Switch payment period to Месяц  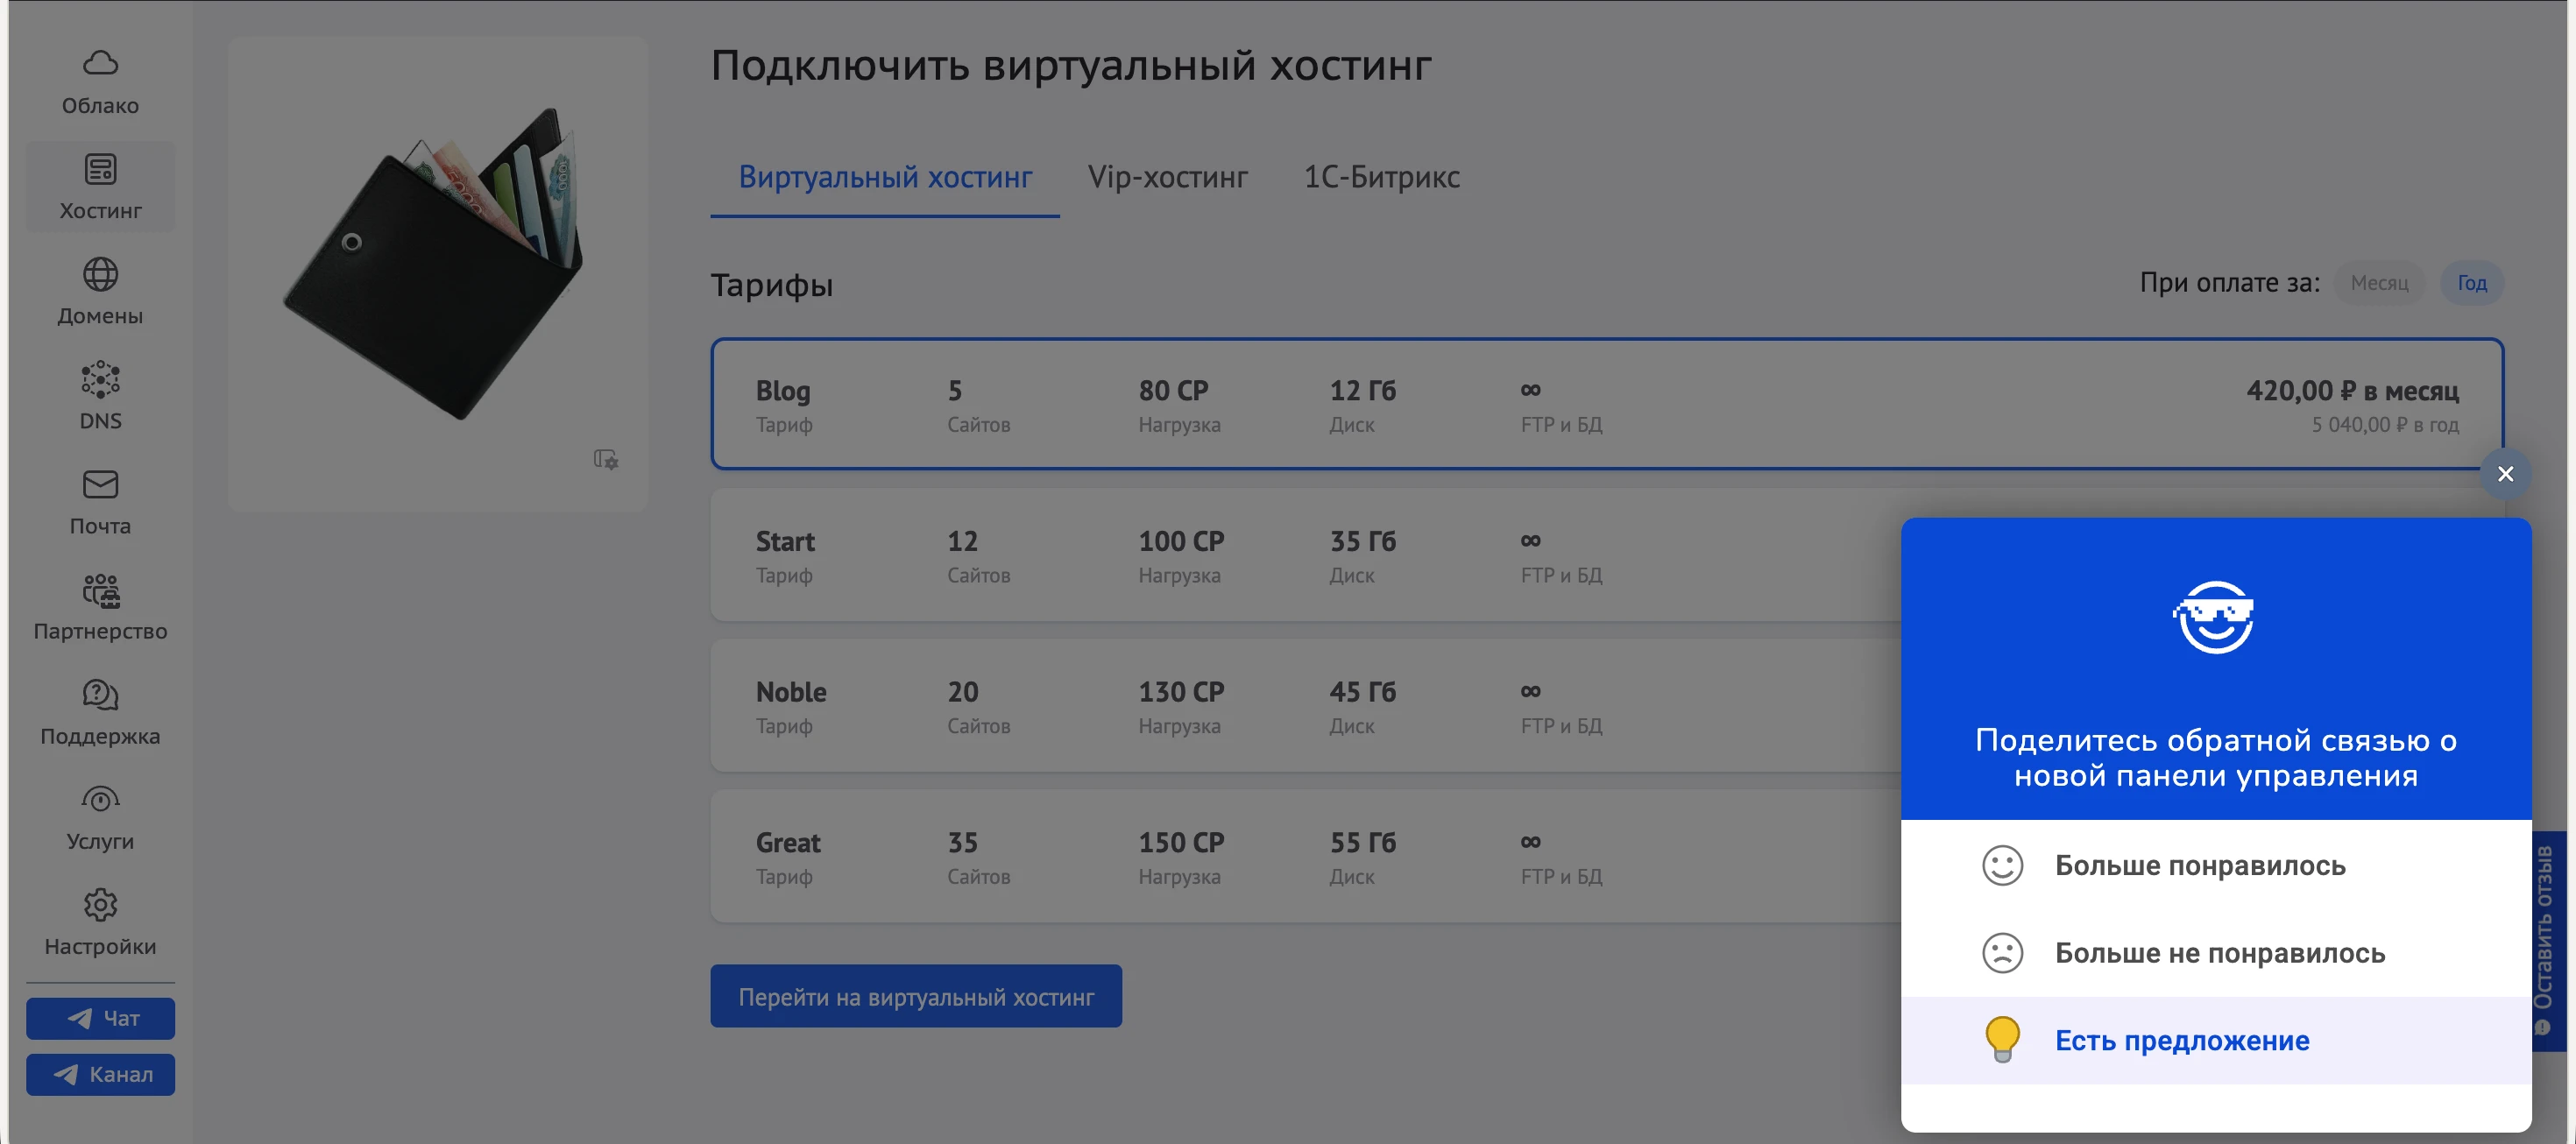(2378, 283)
